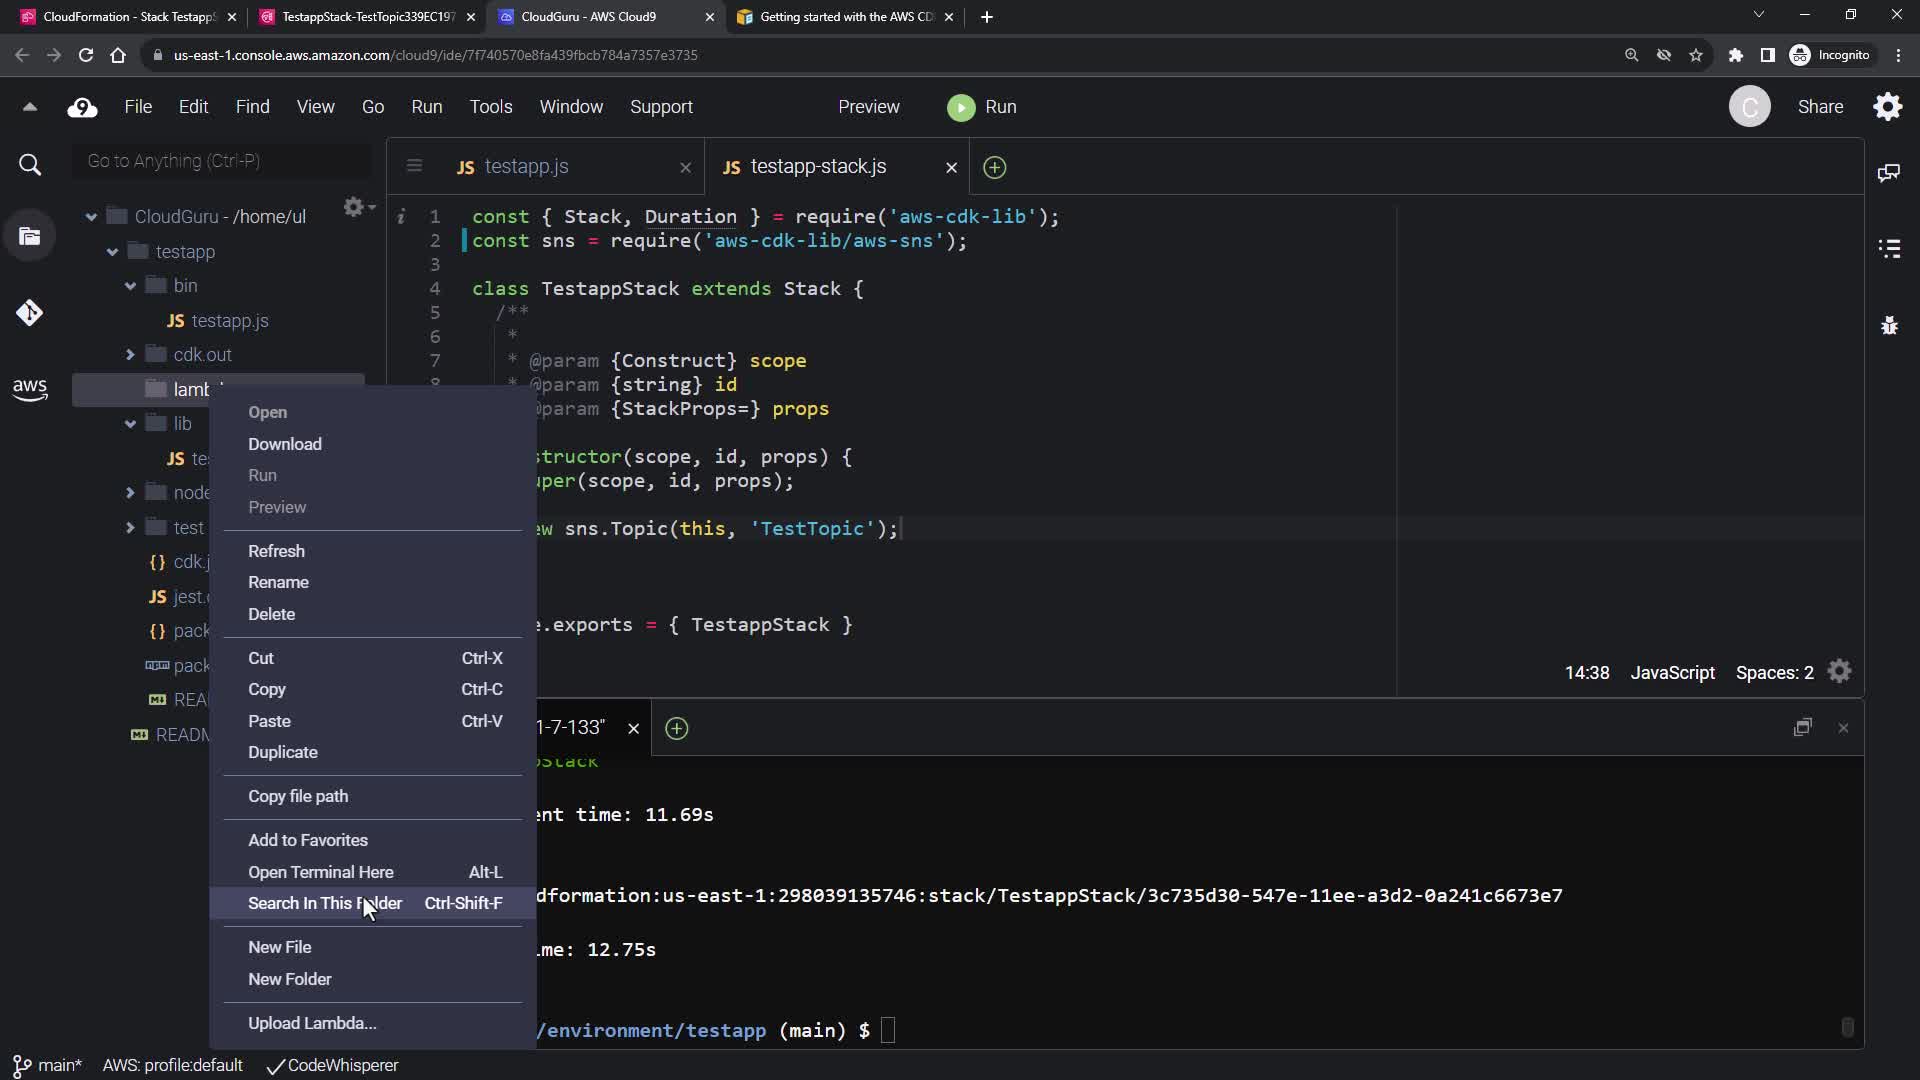Expand the cdk.out folder
1920x1080 pixels.
click(130, 355)
